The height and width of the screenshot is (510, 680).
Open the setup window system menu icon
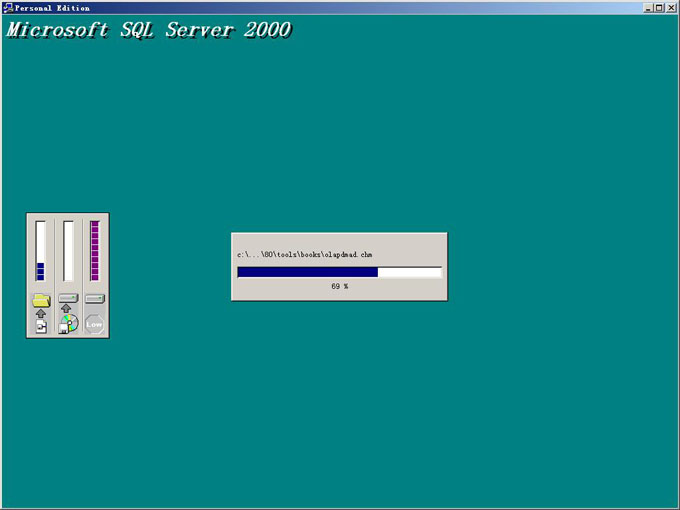8,8
